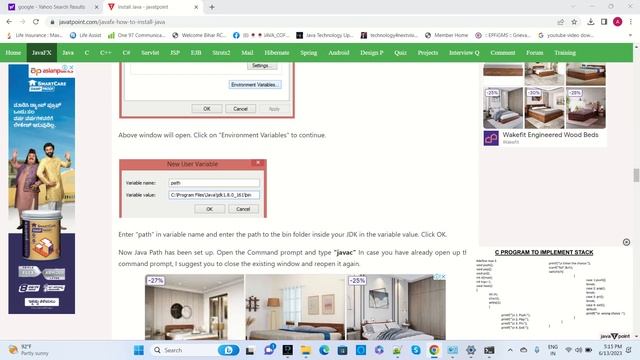The height and width of the screenshot is (360, 640).
Task: Open Java Technology Up bookmark
Action: (325, 36)
